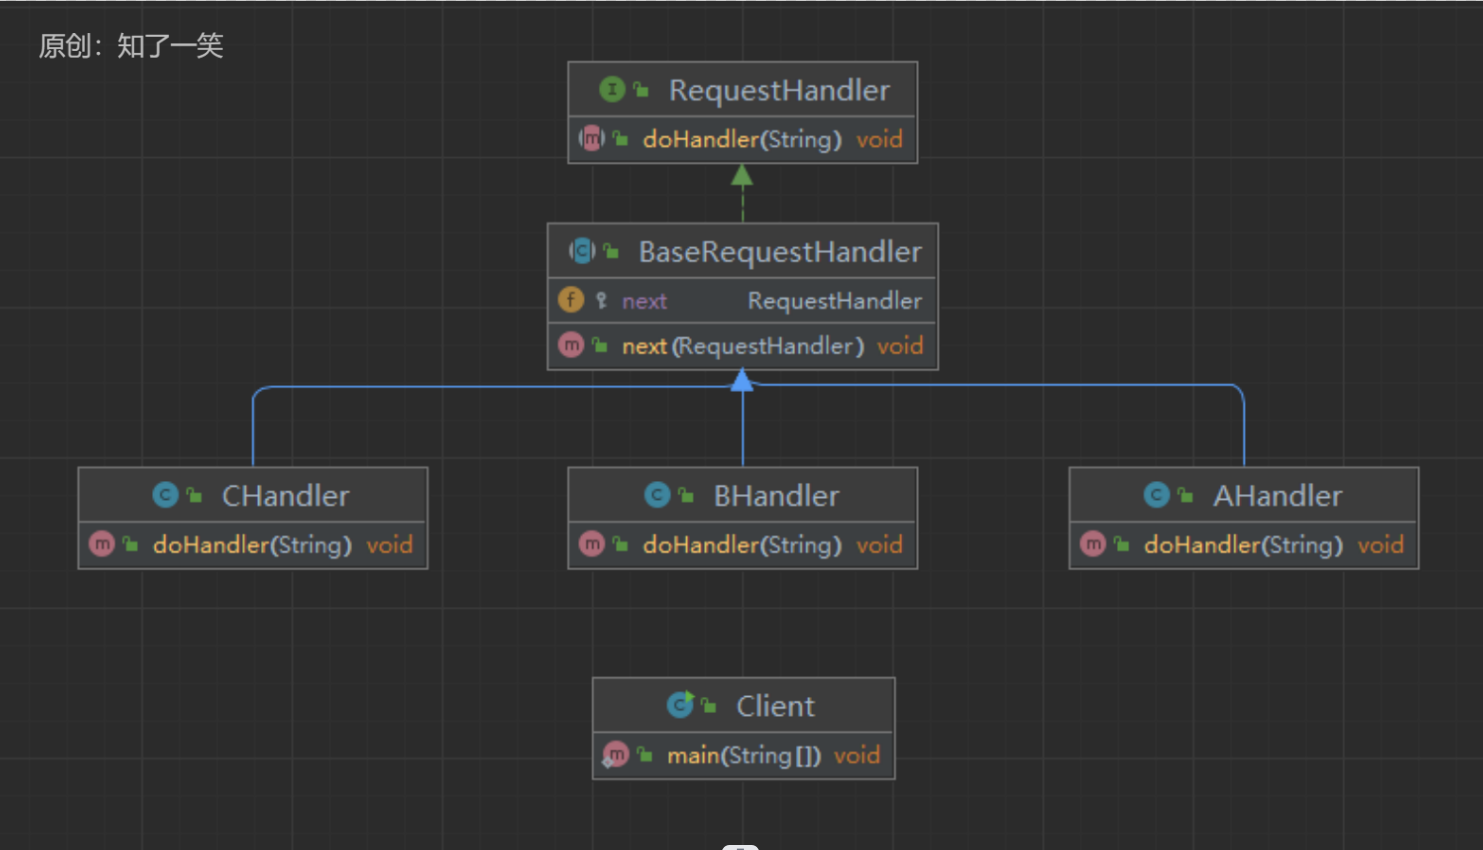Image resolution: width=1483 pixels, height=850 pixels.
Task: Select the AHandler class title
Action: (1277, 496)
